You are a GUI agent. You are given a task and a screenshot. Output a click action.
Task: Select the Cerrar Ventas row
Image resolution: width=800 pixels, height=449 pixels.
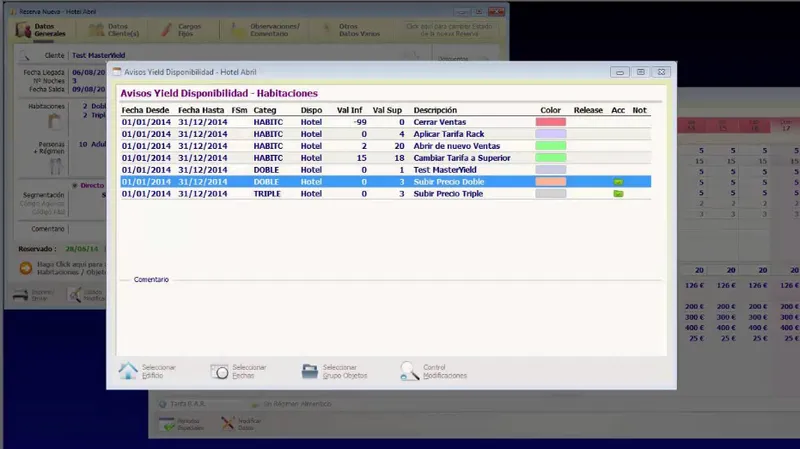[x=386, y=122]
